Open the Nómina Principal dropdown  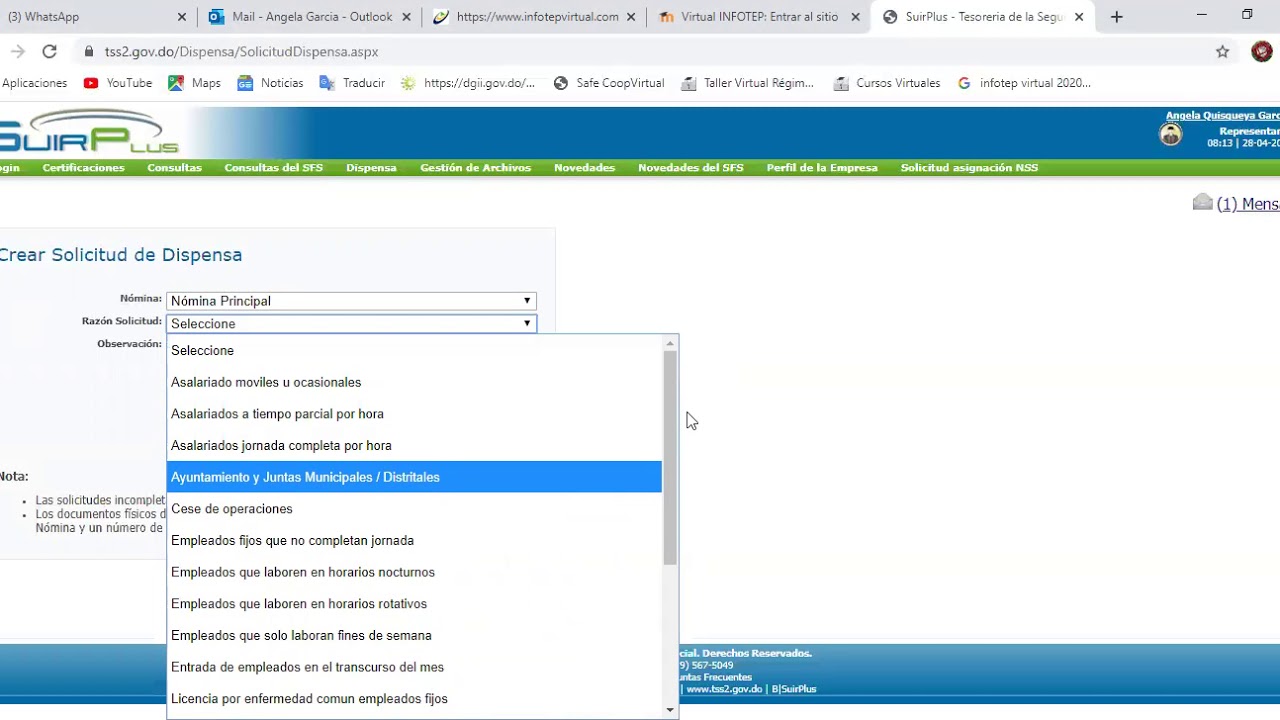pos(351,301)
